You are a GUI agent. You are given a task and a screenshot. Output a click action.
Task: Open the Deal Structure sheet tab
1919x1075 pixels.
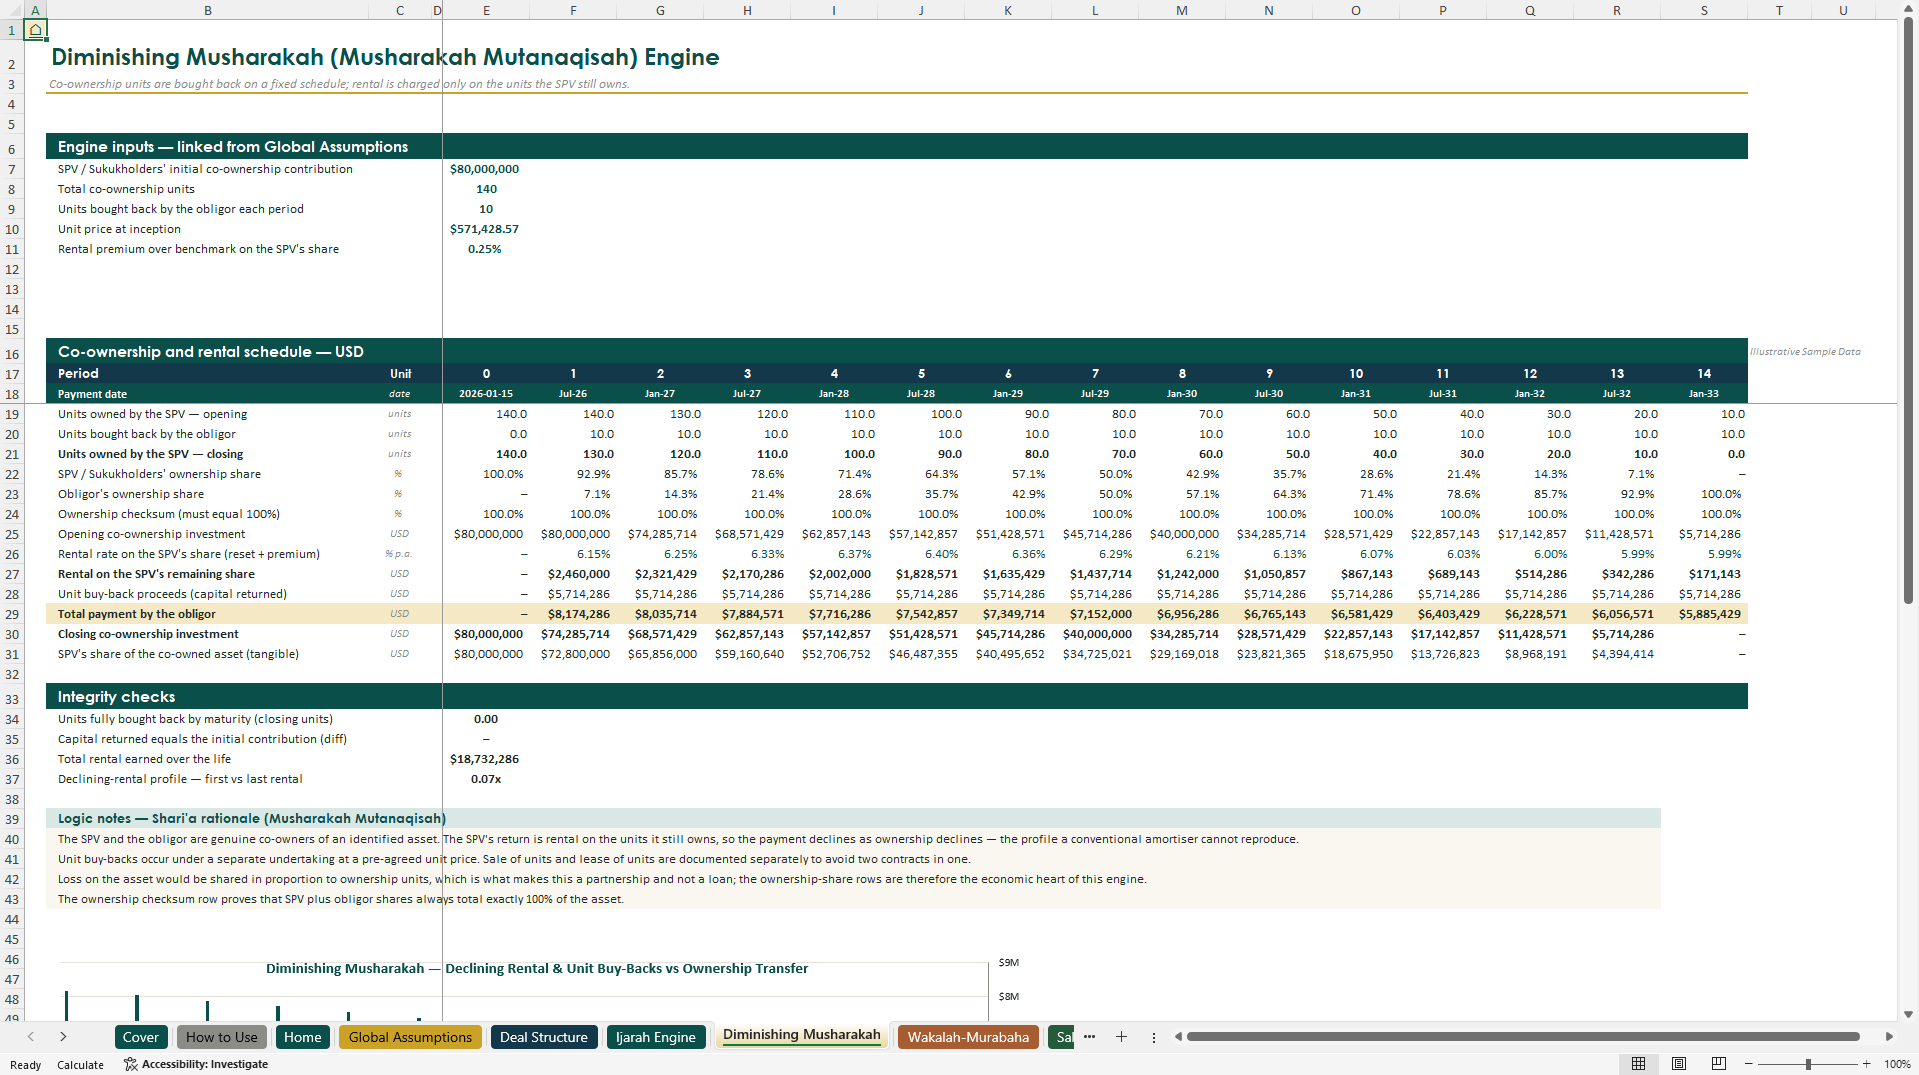[544, 1037]
